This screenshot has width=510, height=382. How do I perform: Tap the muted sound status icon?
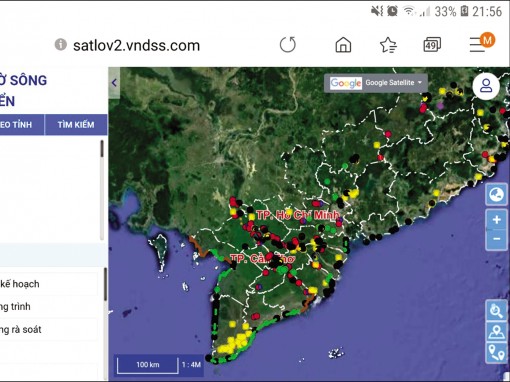point(377,11)
